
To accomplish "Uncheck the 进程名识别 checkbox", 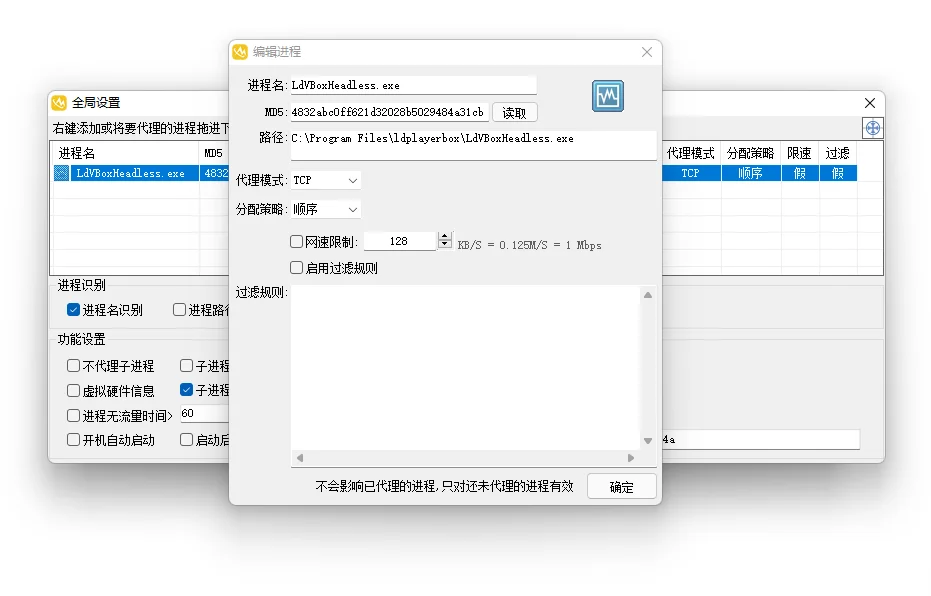I will (73, 309).
